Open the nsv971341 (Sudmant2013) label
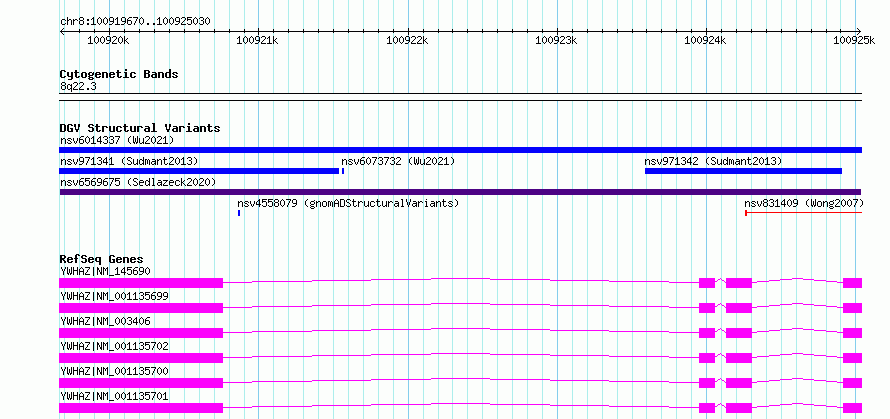Screen dimensions: 890x419 pos(129,161)
